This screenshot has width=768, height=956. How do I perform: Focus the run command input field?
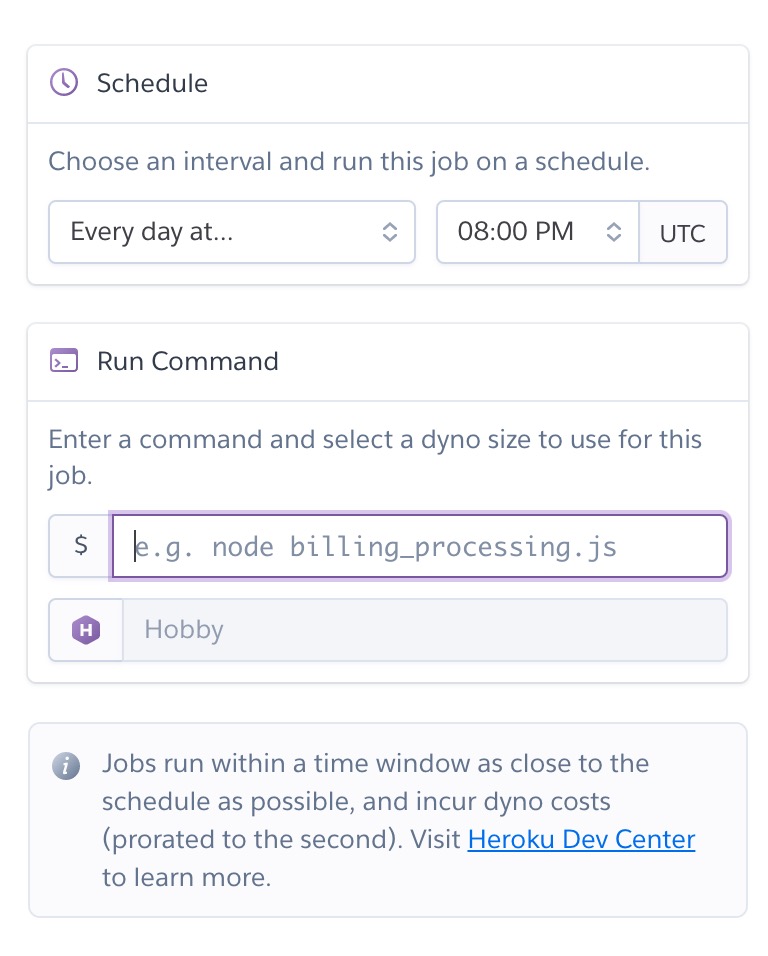point(419,547)
